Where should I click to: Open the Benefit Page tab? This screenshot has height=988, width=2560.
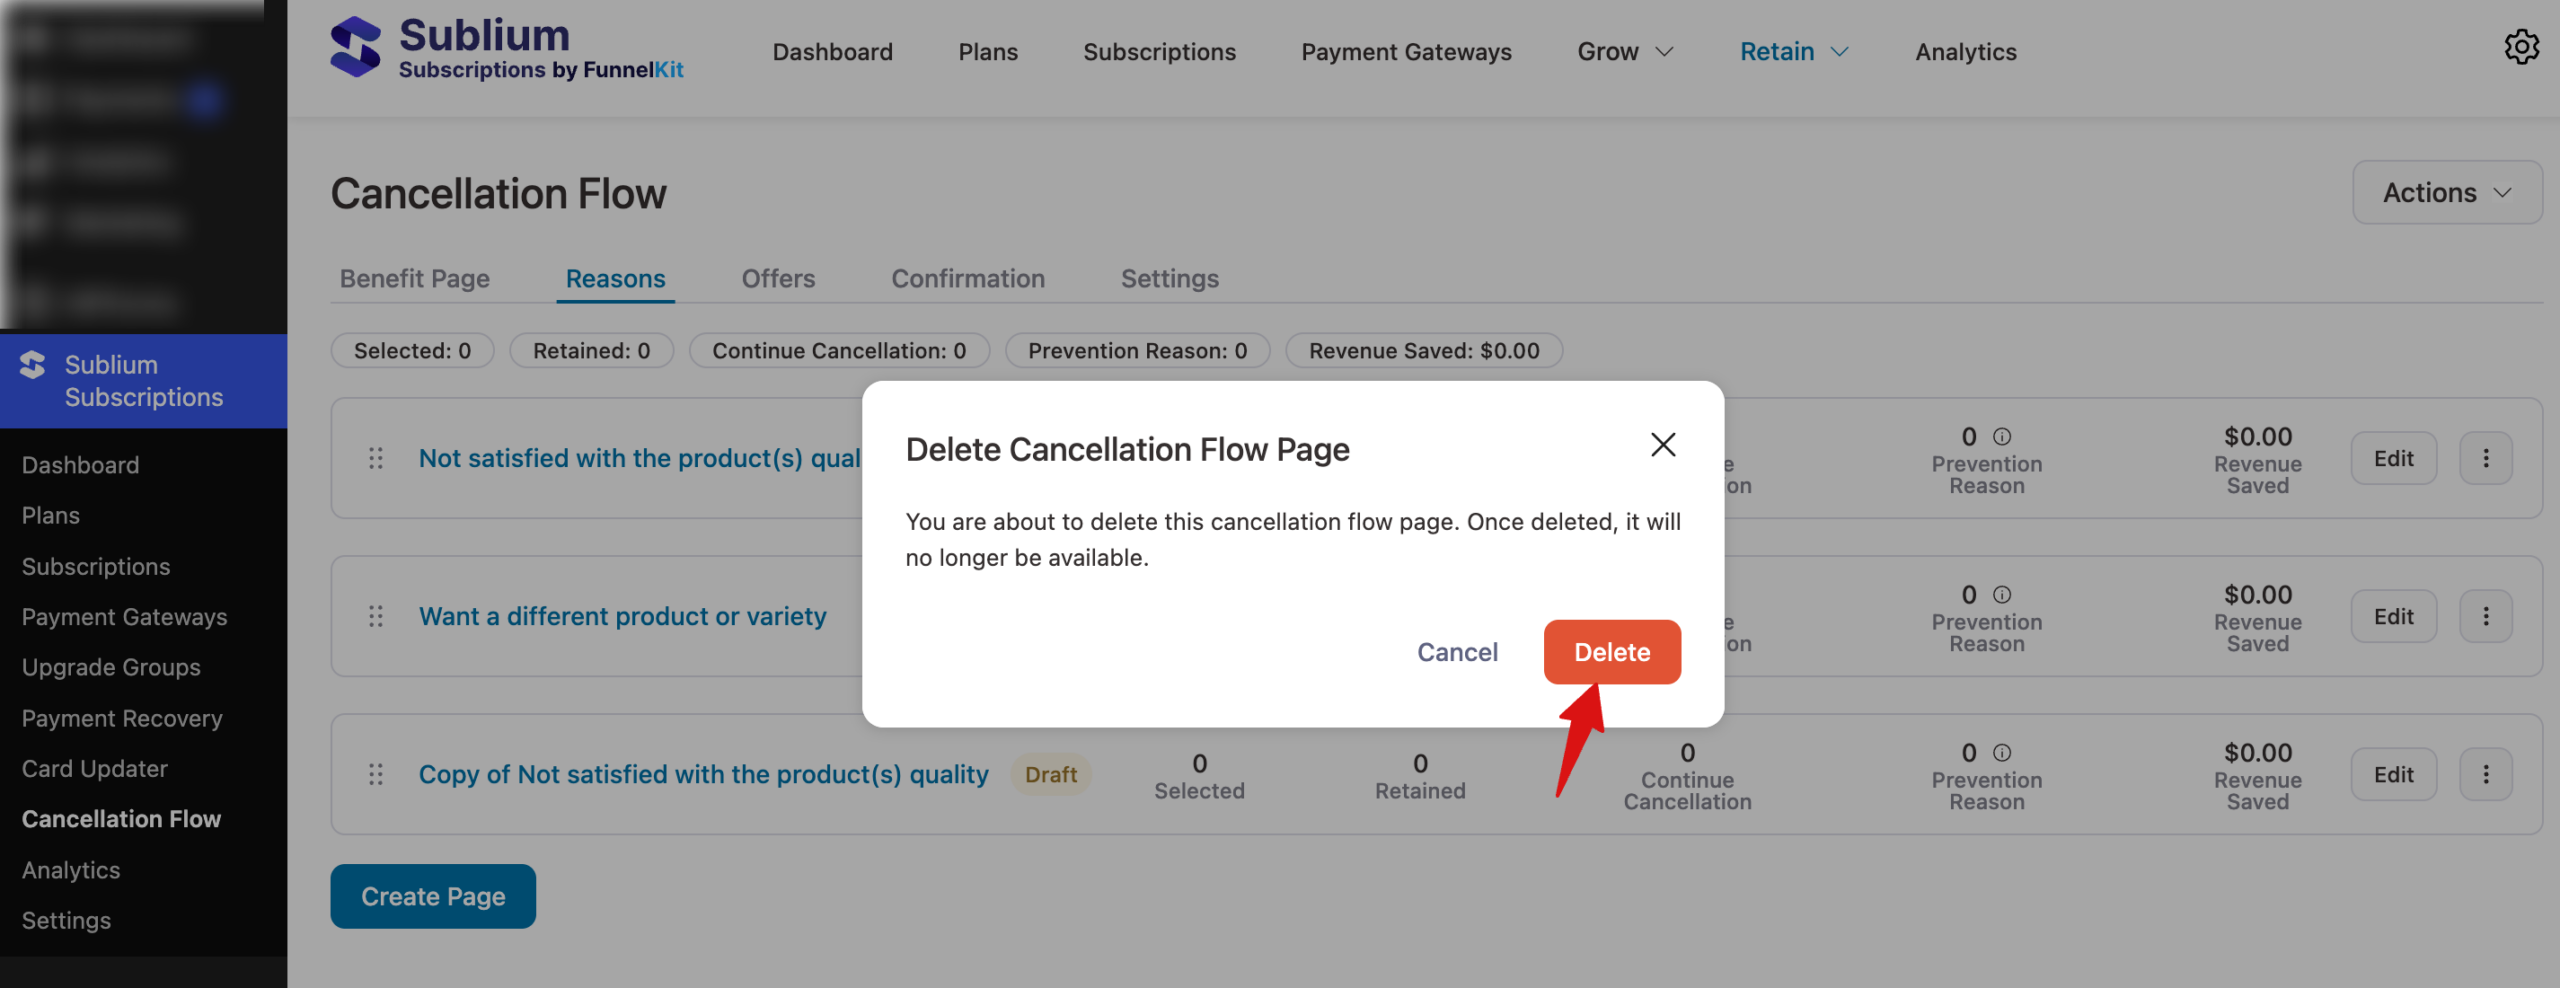(414, 279)
